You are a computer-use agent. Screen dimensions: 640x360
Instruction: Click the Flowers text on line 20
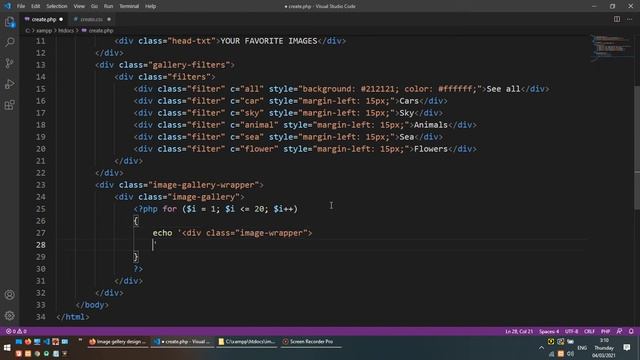point(431,149)
